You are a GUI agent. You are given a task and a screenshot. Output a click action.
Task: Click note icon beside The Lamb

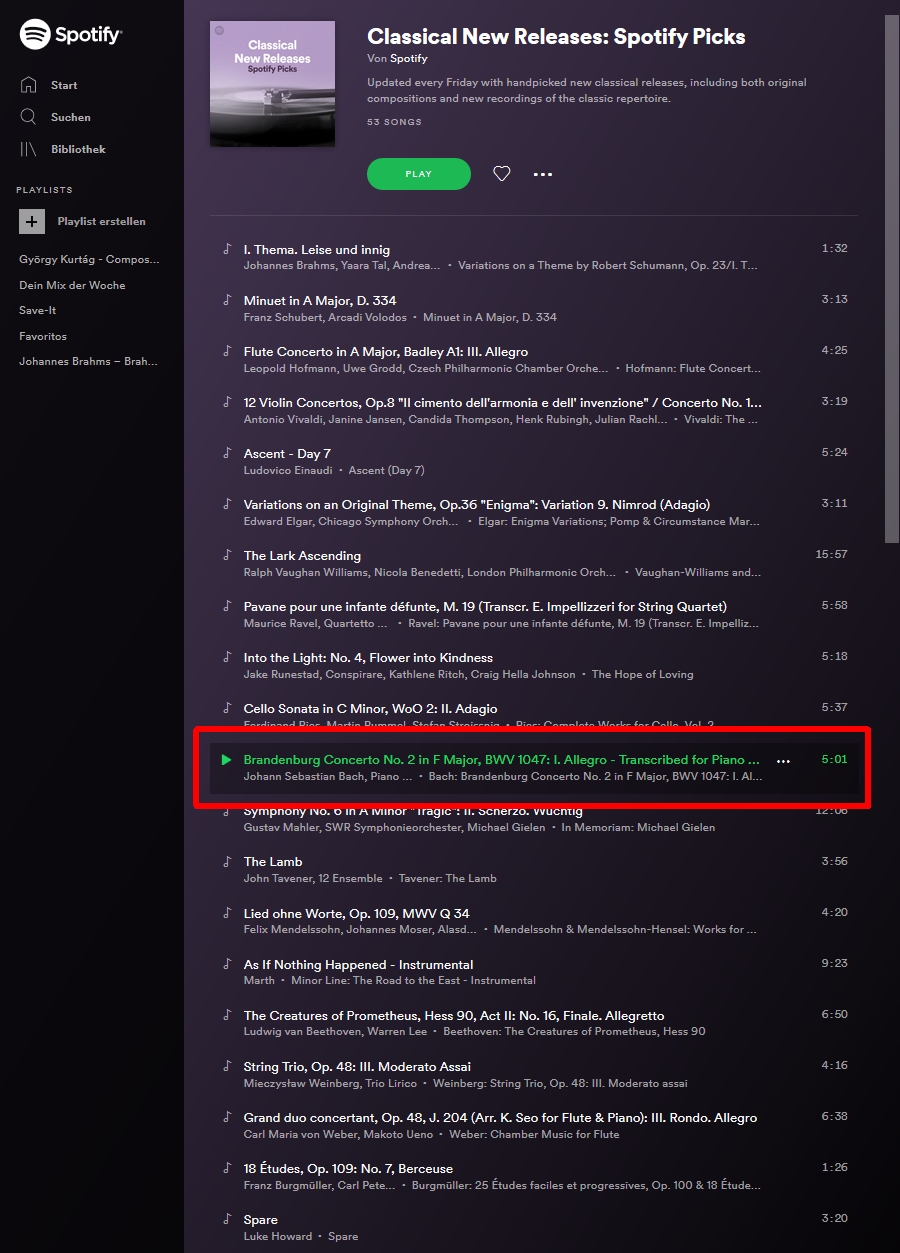click(227, 862)
